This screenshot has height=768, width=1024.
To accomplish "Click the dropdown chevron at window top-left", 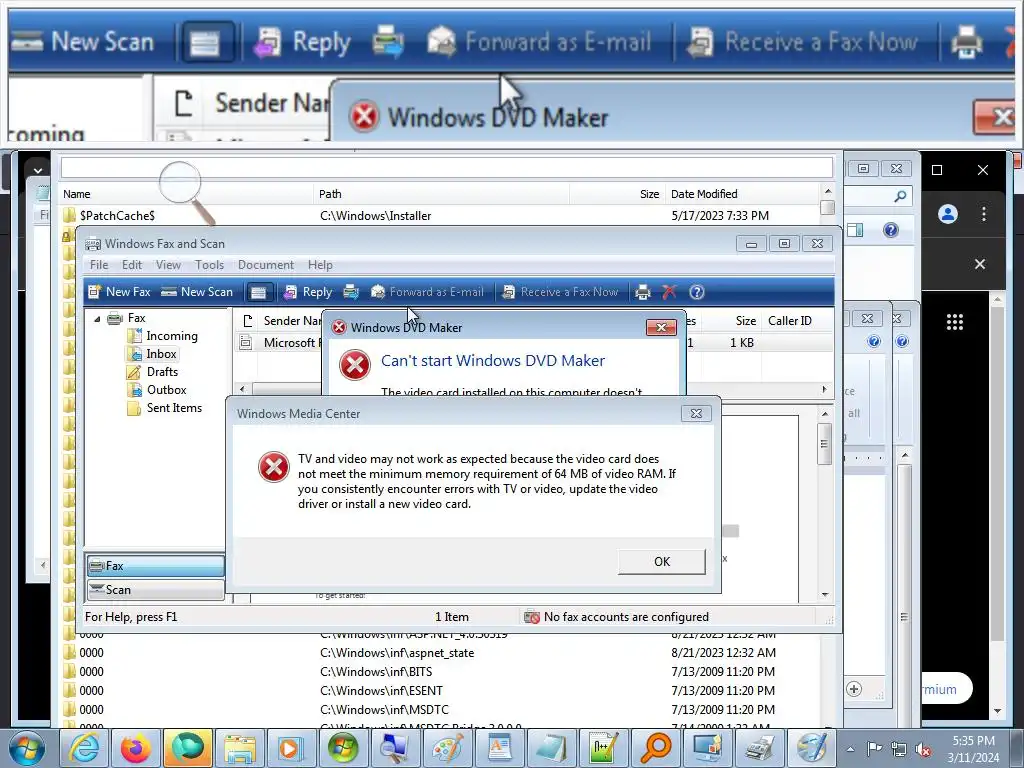I will pos(38,170).
